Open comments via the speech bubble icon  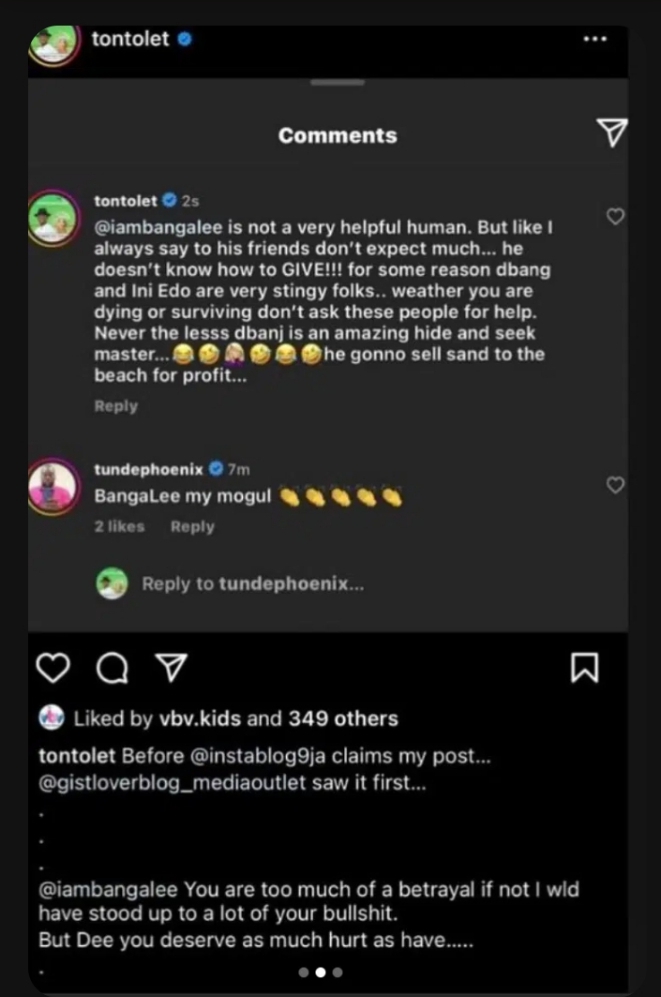112,668
